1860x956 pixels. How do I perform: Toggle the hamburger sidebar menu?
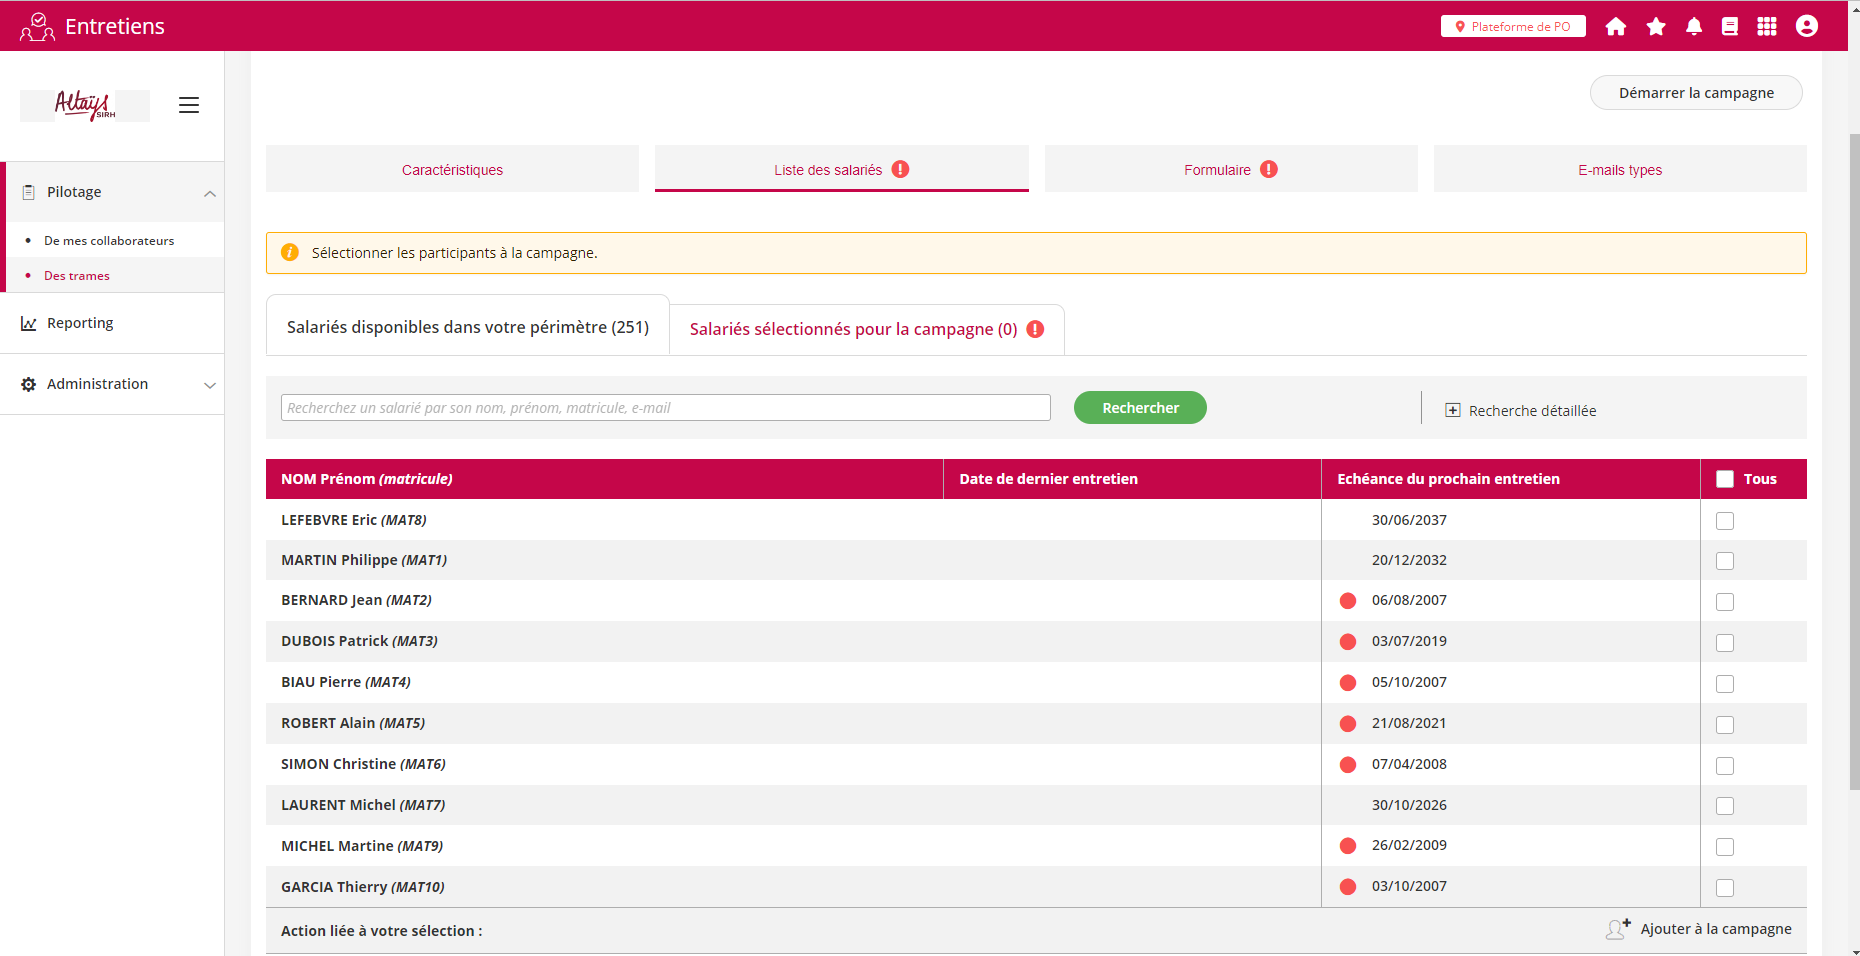(189, 105)
